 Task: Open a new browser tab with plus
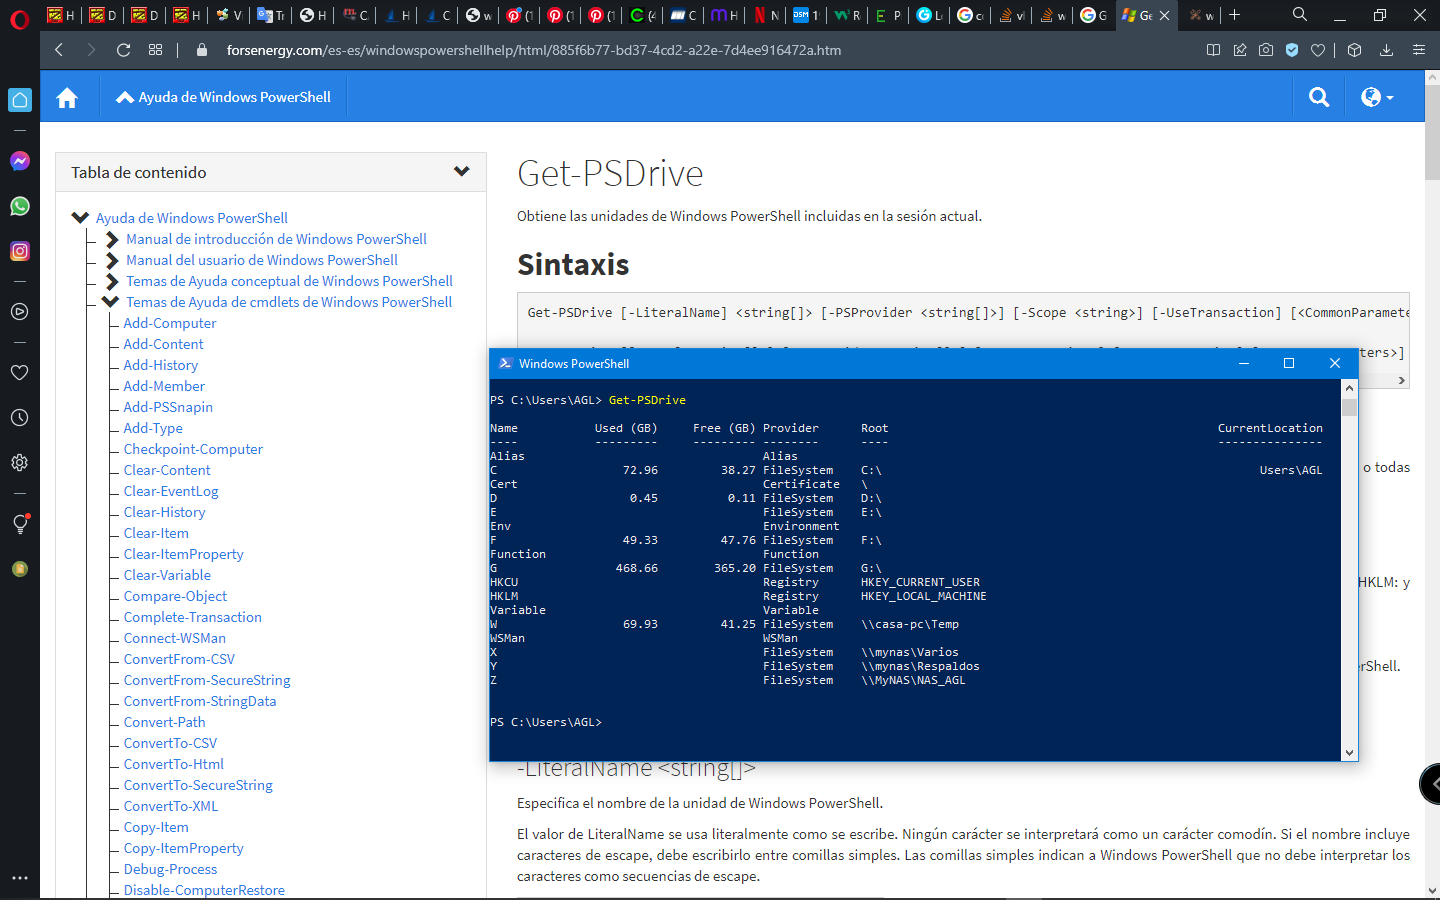click(x=1234, y=15)
